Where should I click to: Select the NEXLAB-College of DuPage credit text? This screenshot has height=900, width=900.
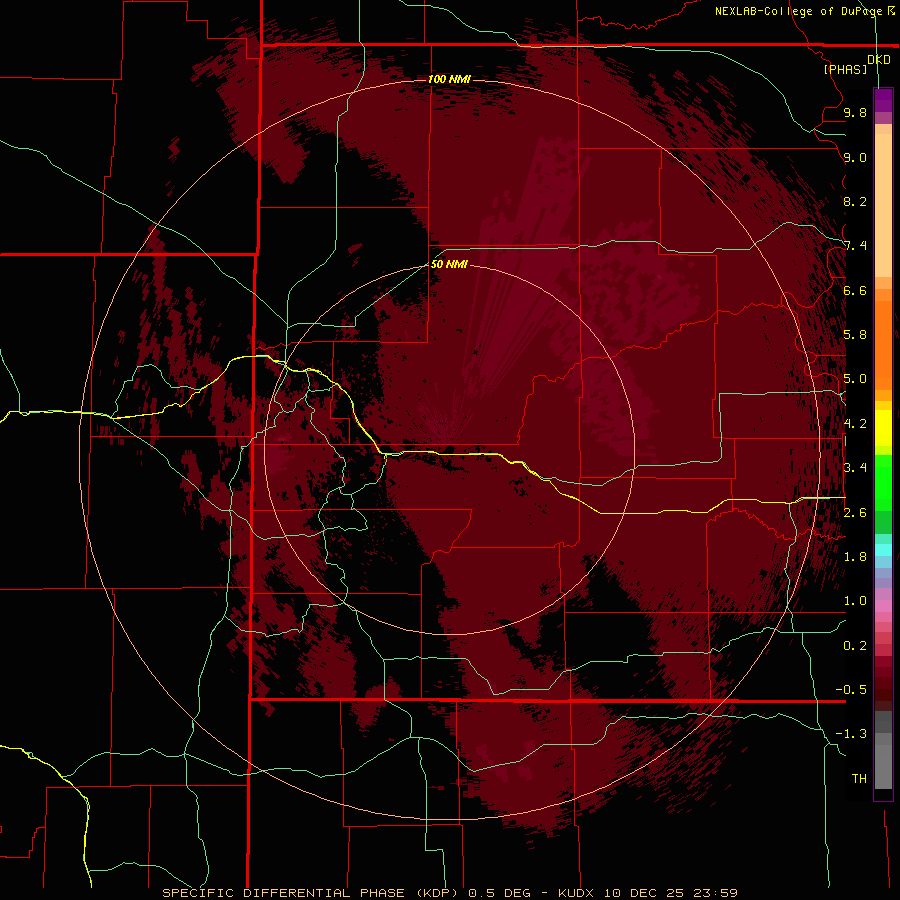[798, 11]
